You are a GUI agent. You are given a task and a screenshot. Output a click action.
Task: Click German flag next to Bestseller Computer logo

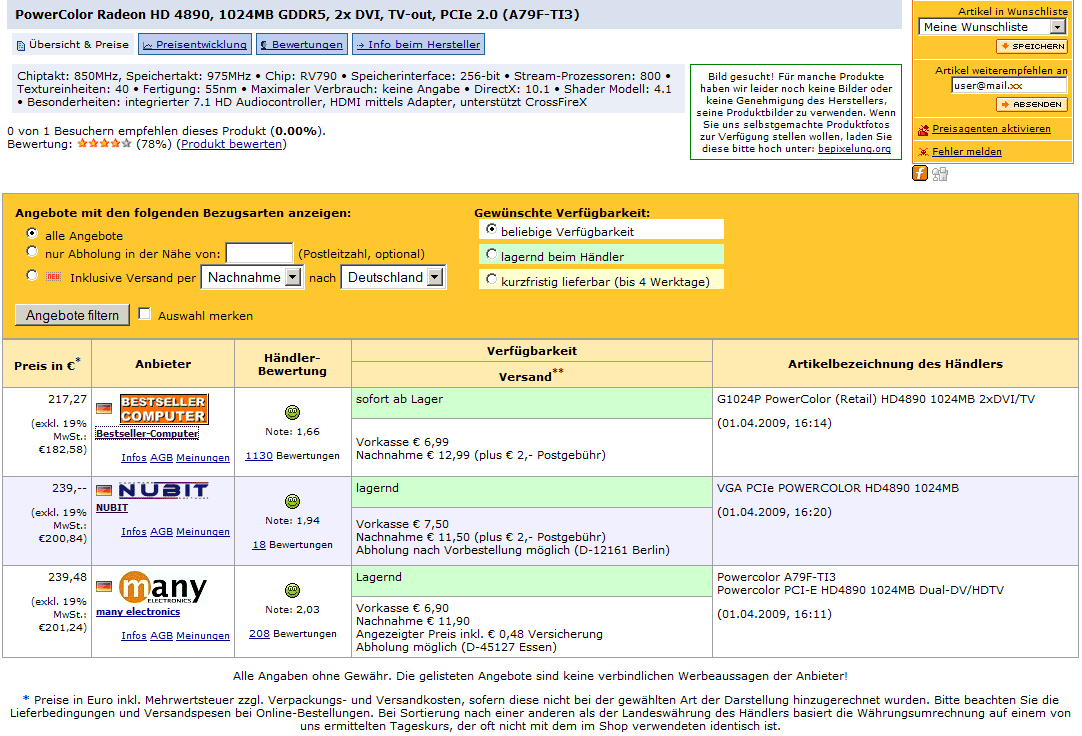[x=104, y=408]
